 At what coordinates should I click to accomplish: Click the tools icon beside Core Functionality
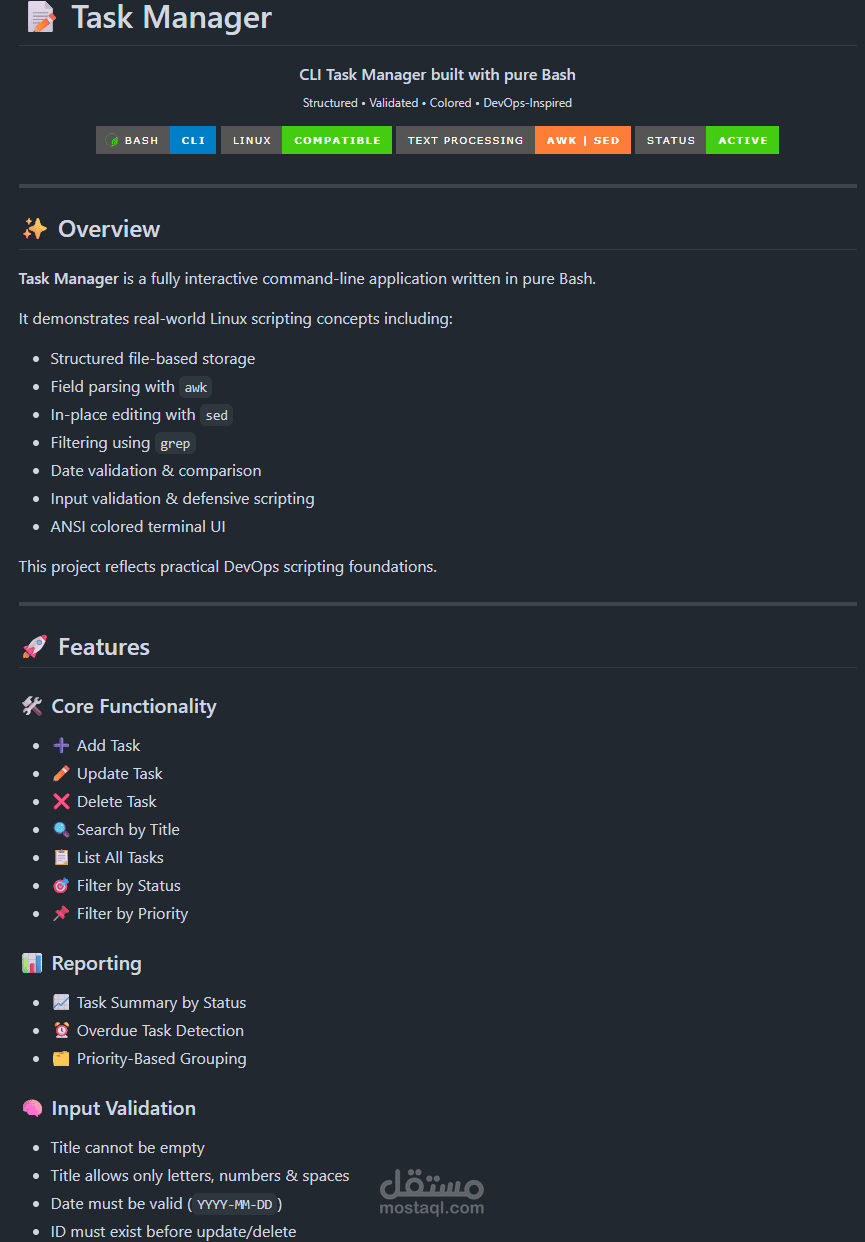click(32, 706)
